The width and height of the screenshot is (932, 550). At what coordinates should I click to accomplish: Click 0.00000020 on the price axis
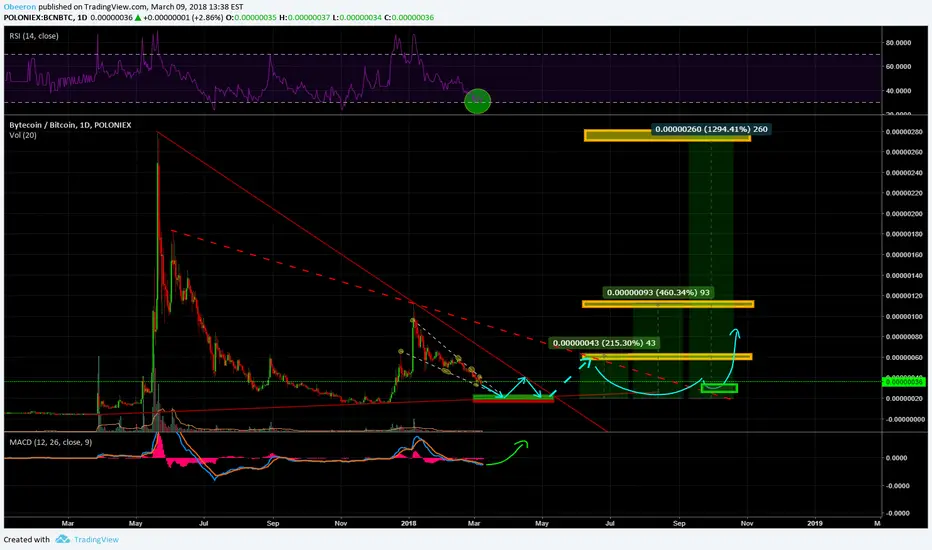click(903, 399)
